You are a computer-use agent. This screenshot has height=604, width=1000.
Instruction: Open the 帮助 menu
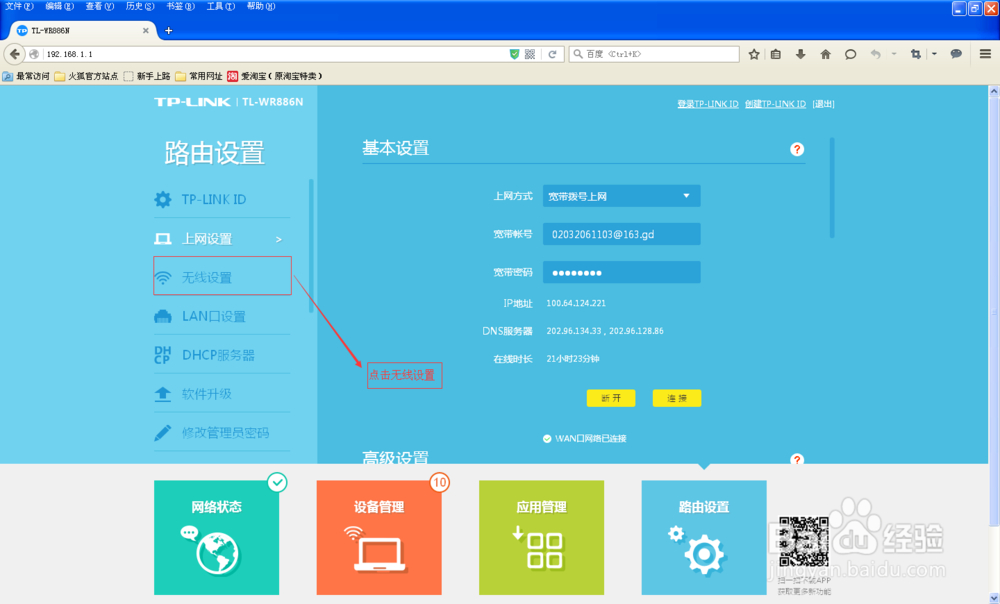[261, 6]
